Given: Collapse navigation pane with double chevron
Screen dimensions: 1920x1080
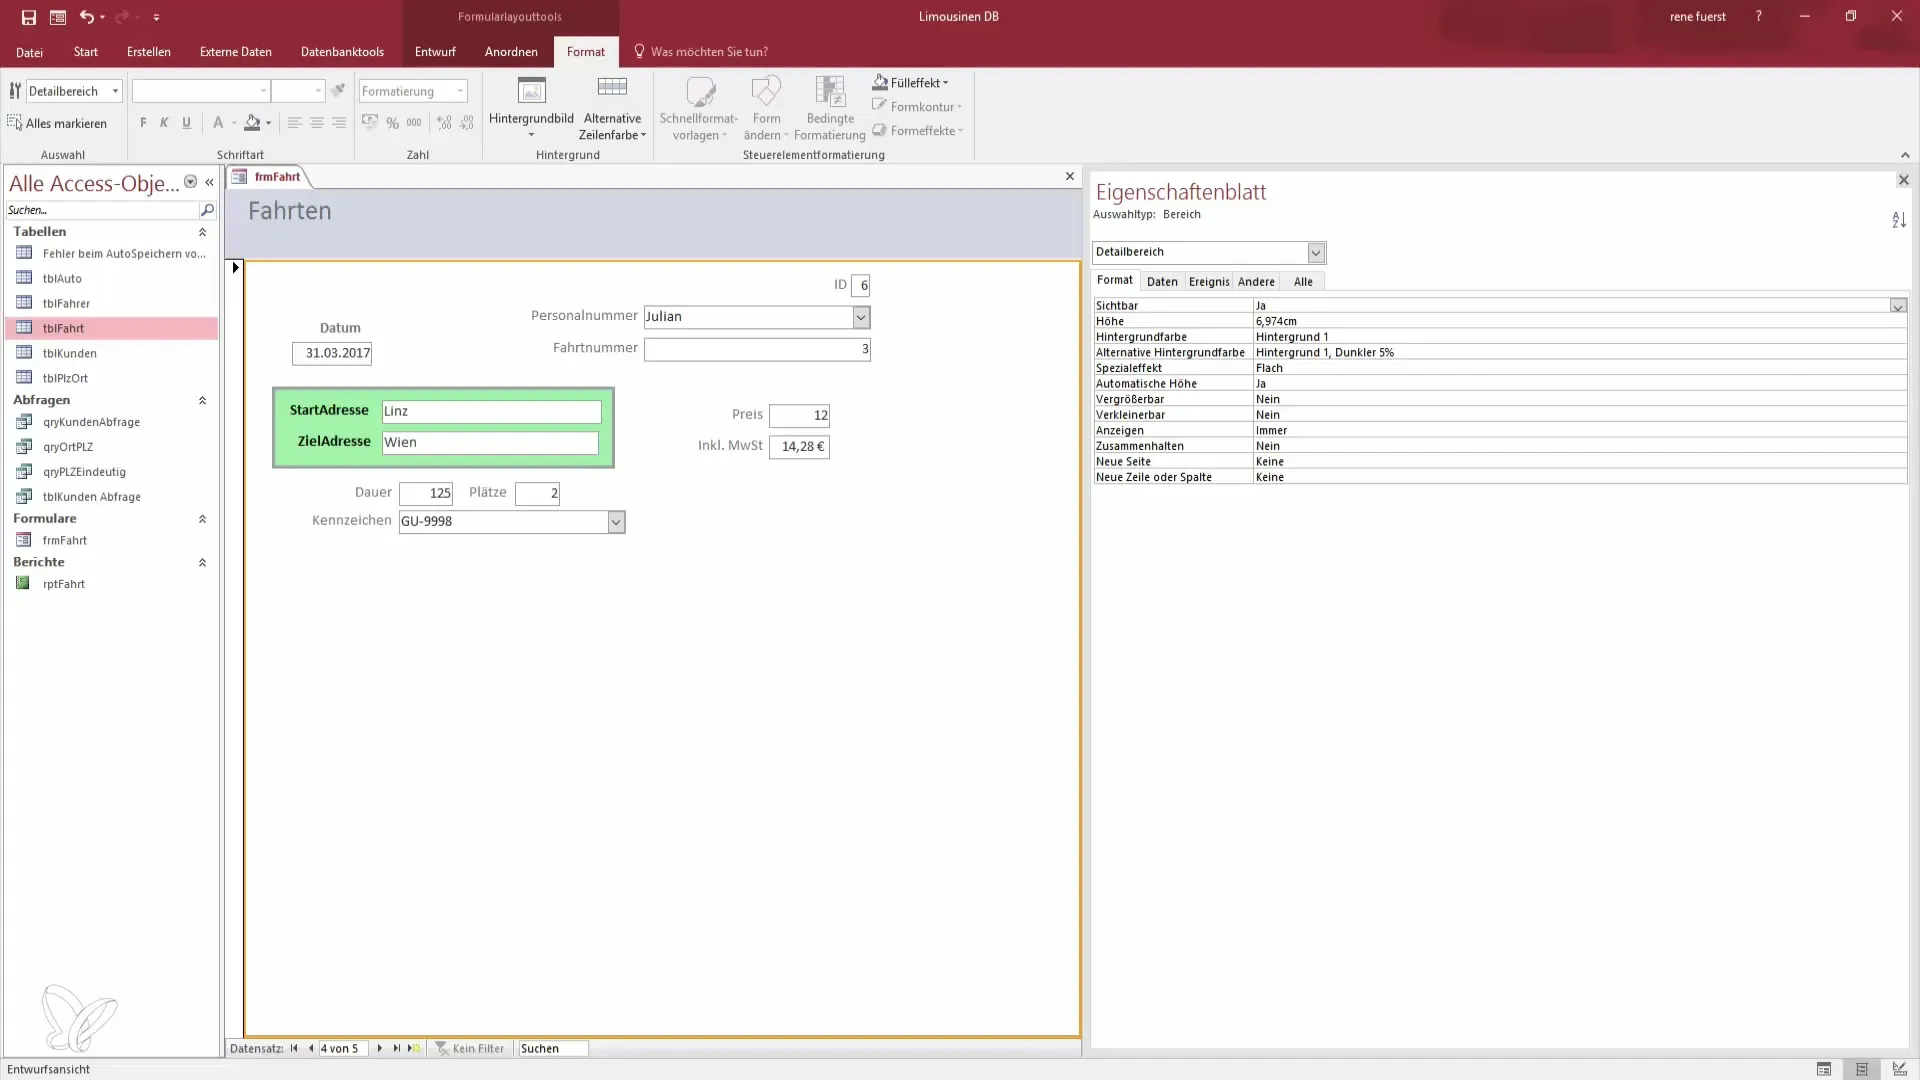Looking at the screenshot, I should 209,182.
